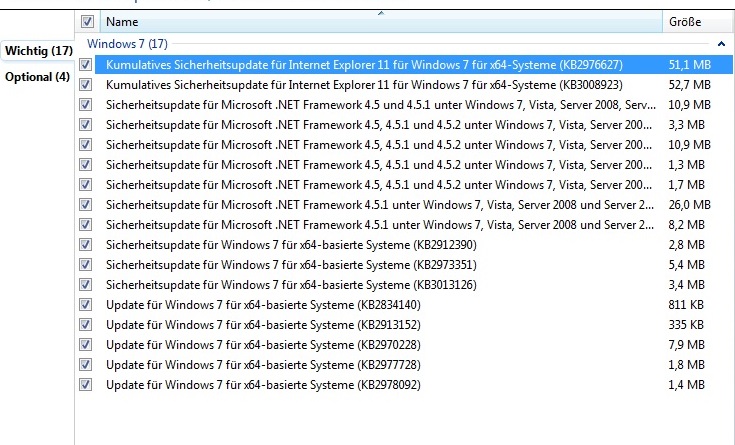
Task: Uncheck the checkbox for Update KB2970228
Action: (85, 345)
